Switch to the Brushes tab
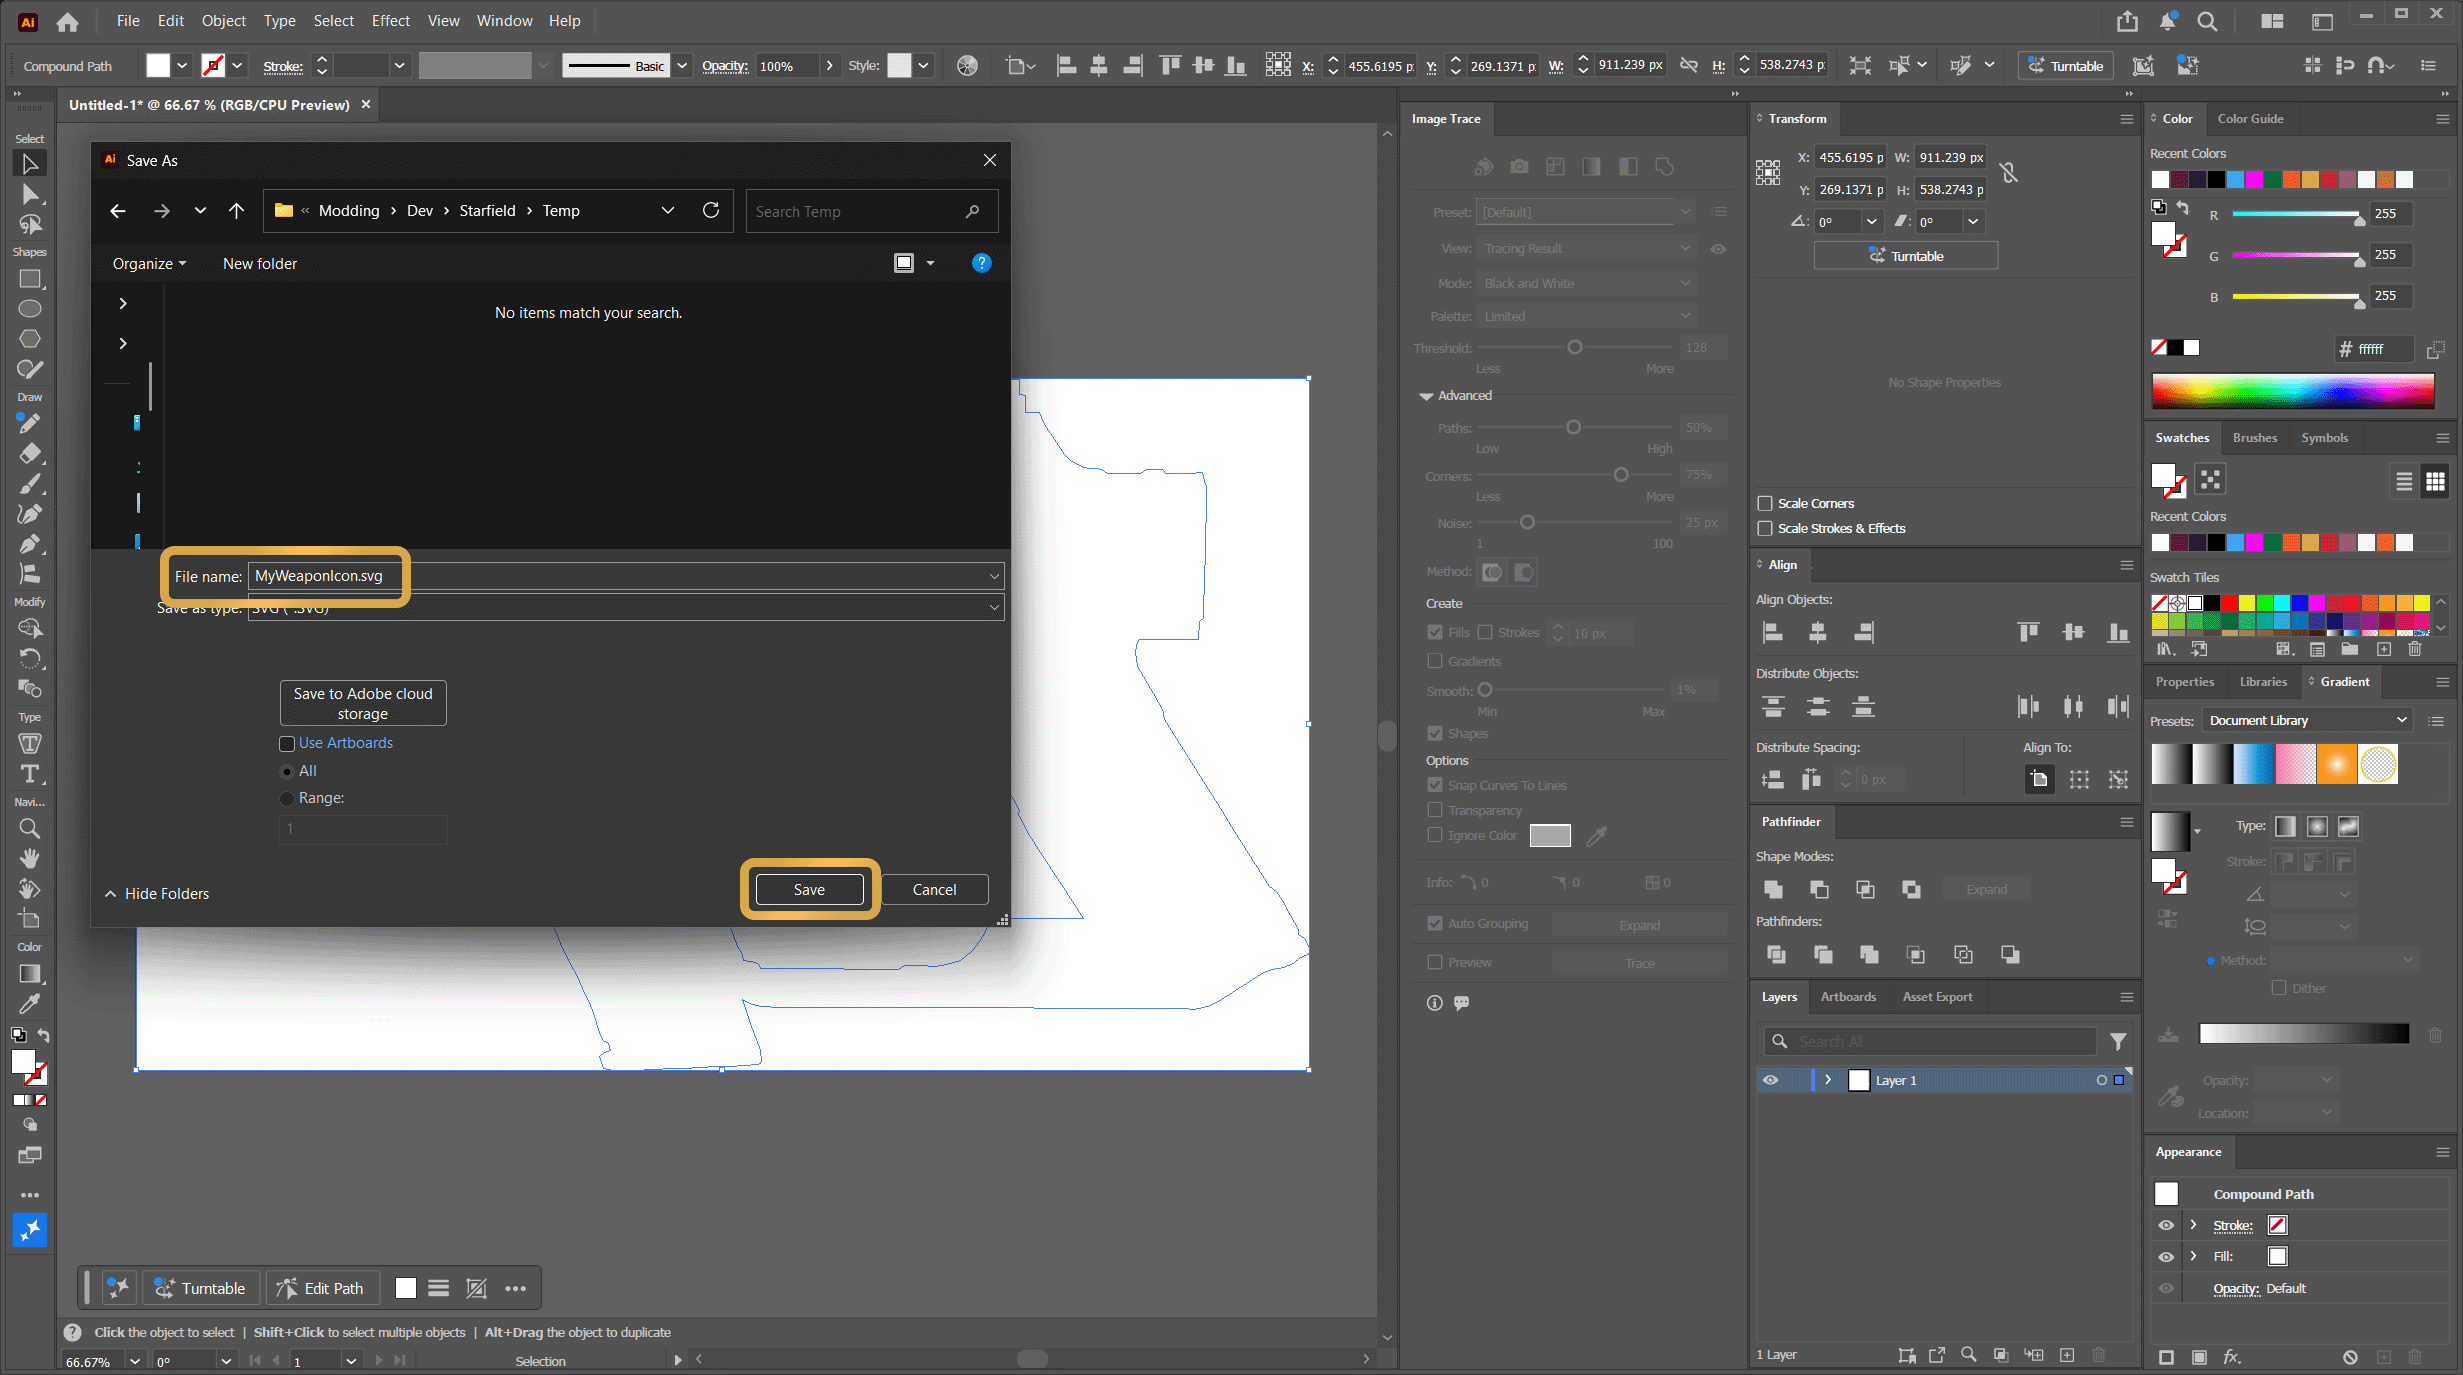This screenshot has height=1375, width=2463. coord(2254,437)
